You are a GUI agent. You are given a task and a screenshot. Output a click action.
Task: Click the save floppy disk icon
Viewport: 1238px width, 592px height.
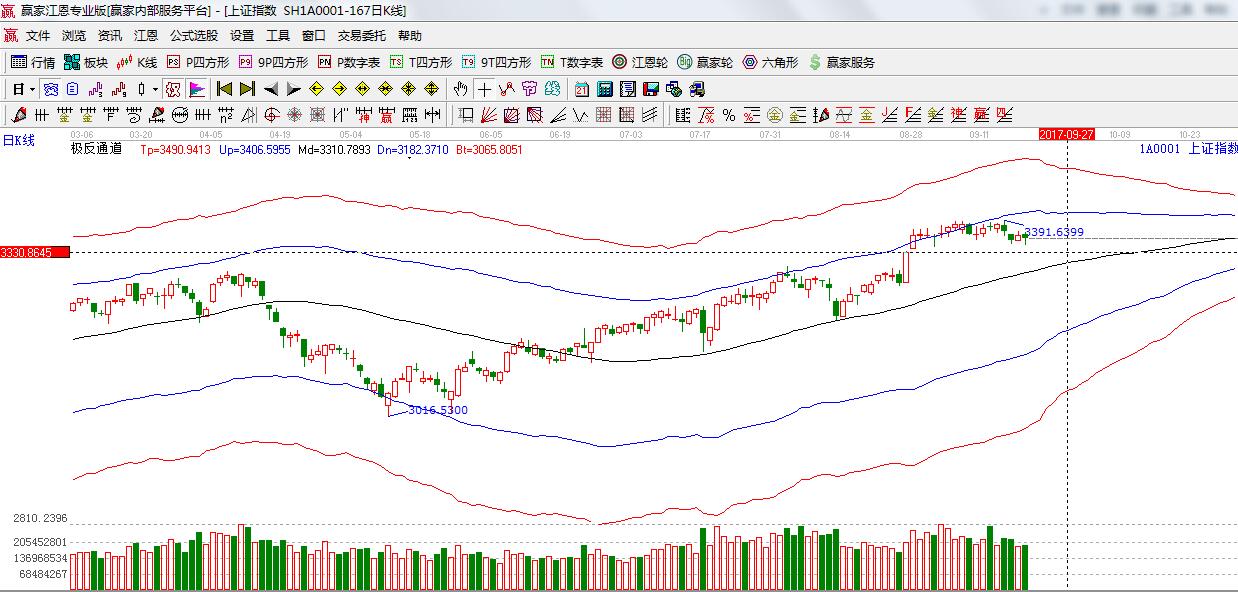click(x=650, y=89)
